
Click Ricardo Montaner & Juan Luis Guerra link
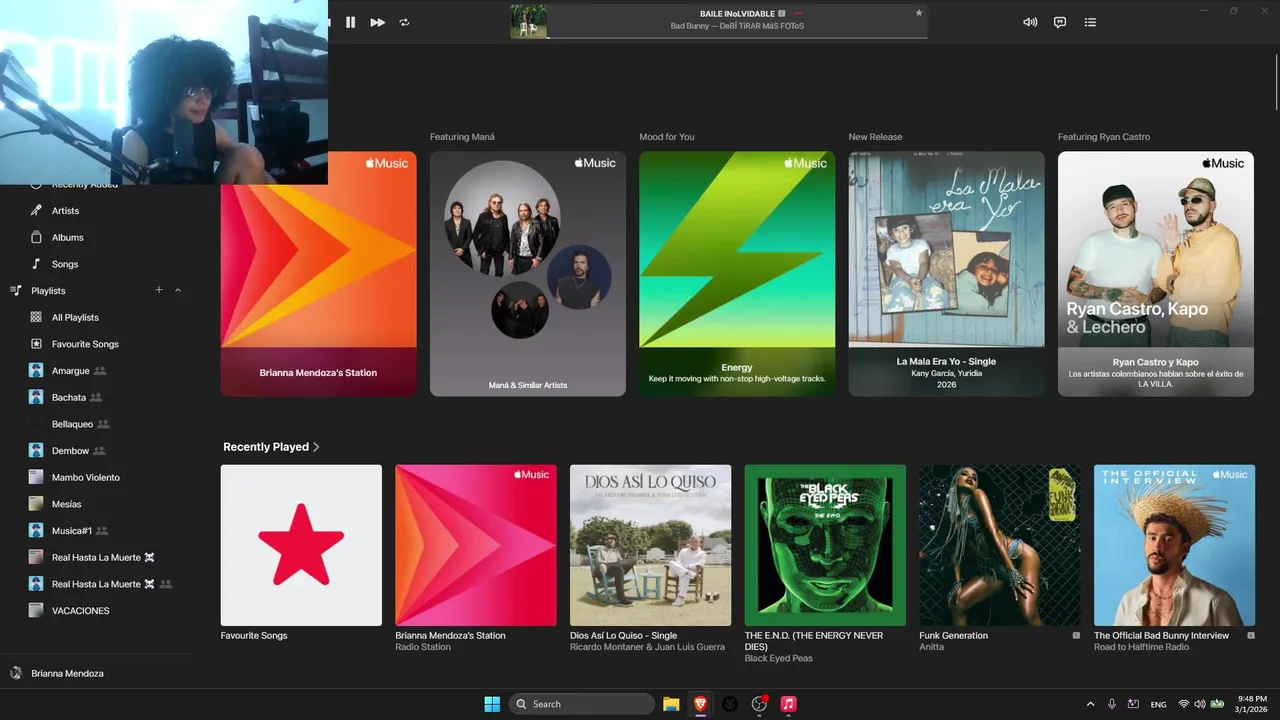click(x=647, y=647)
